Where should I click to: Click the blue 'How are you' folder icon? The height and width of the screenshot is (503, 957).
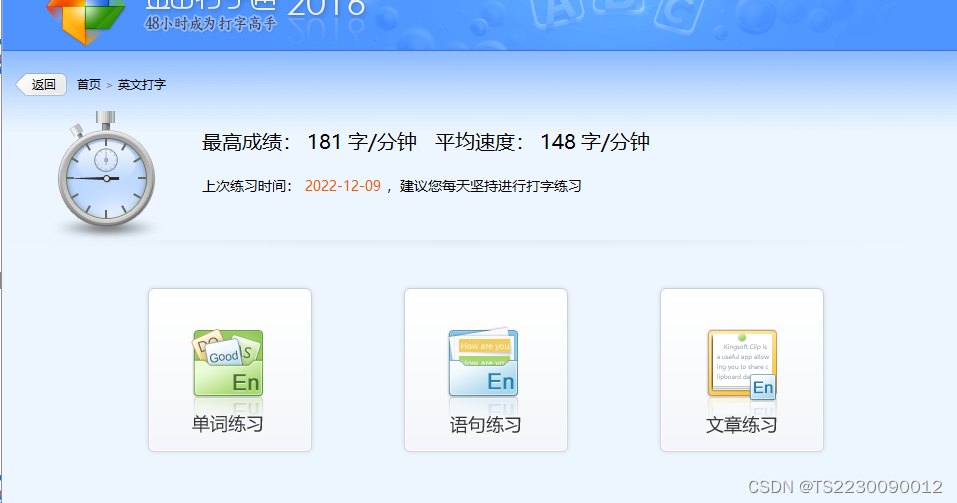(483, 363)
